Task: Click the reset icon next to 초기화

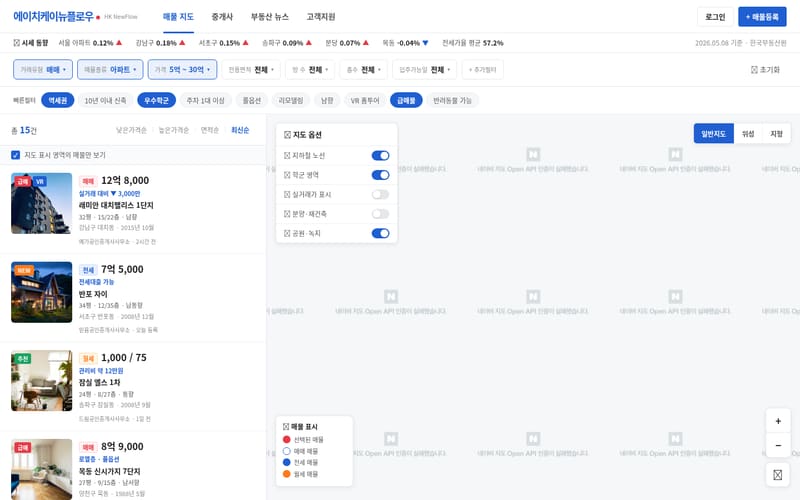Action: tap(754, 69)
